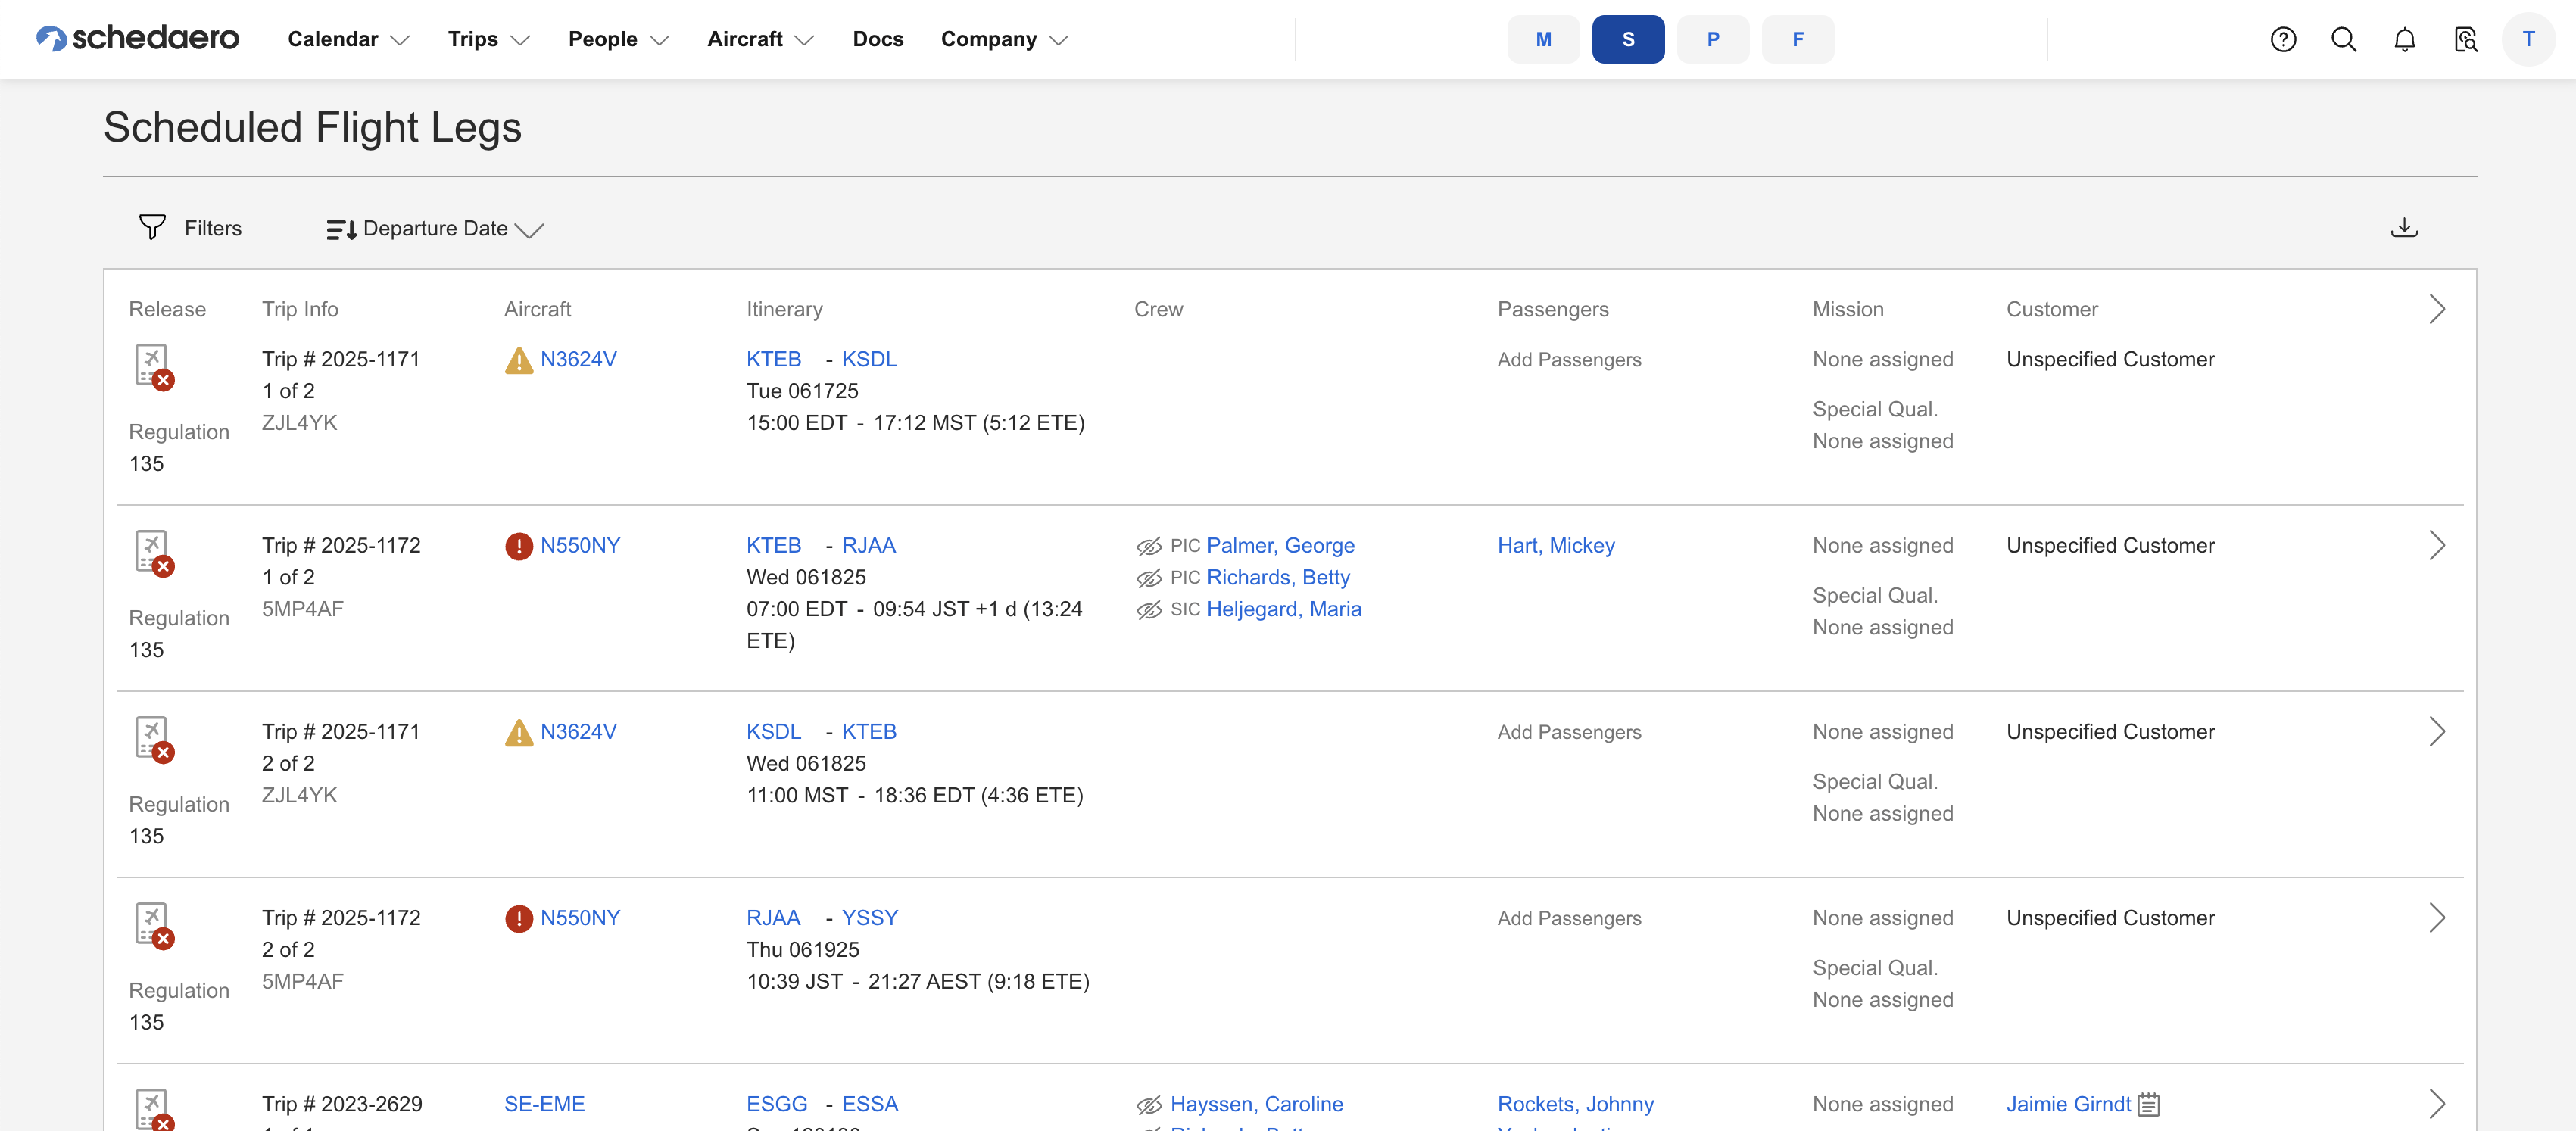Select the S mode toggle button

pos(1628,39)
